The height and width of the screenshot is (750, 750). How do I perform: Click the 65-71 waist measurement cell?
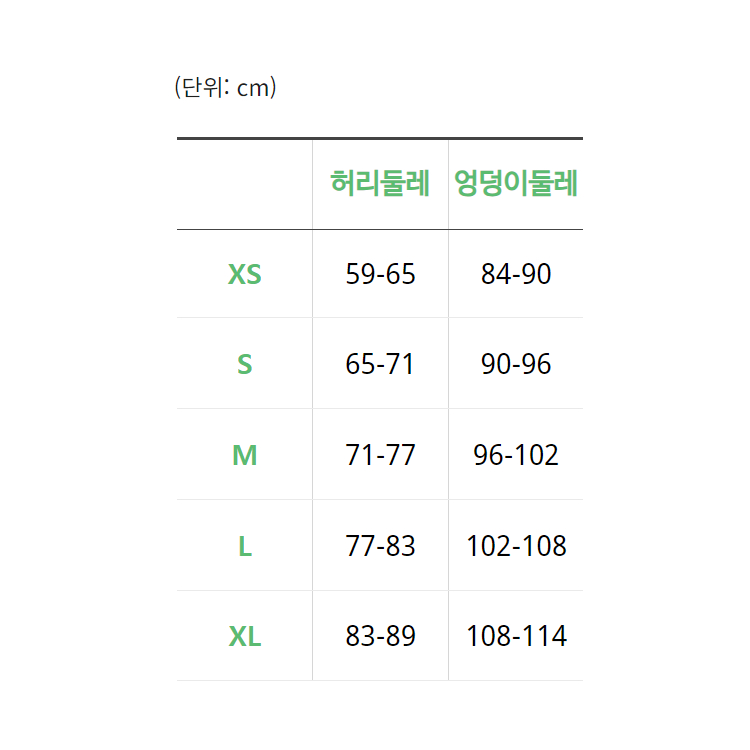380,365
